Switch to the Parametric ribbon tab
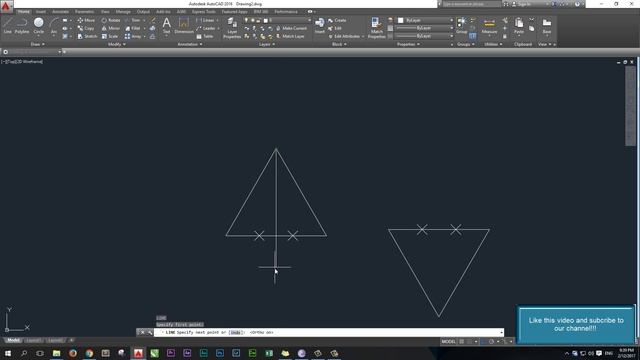 click(x=84, y=11)
